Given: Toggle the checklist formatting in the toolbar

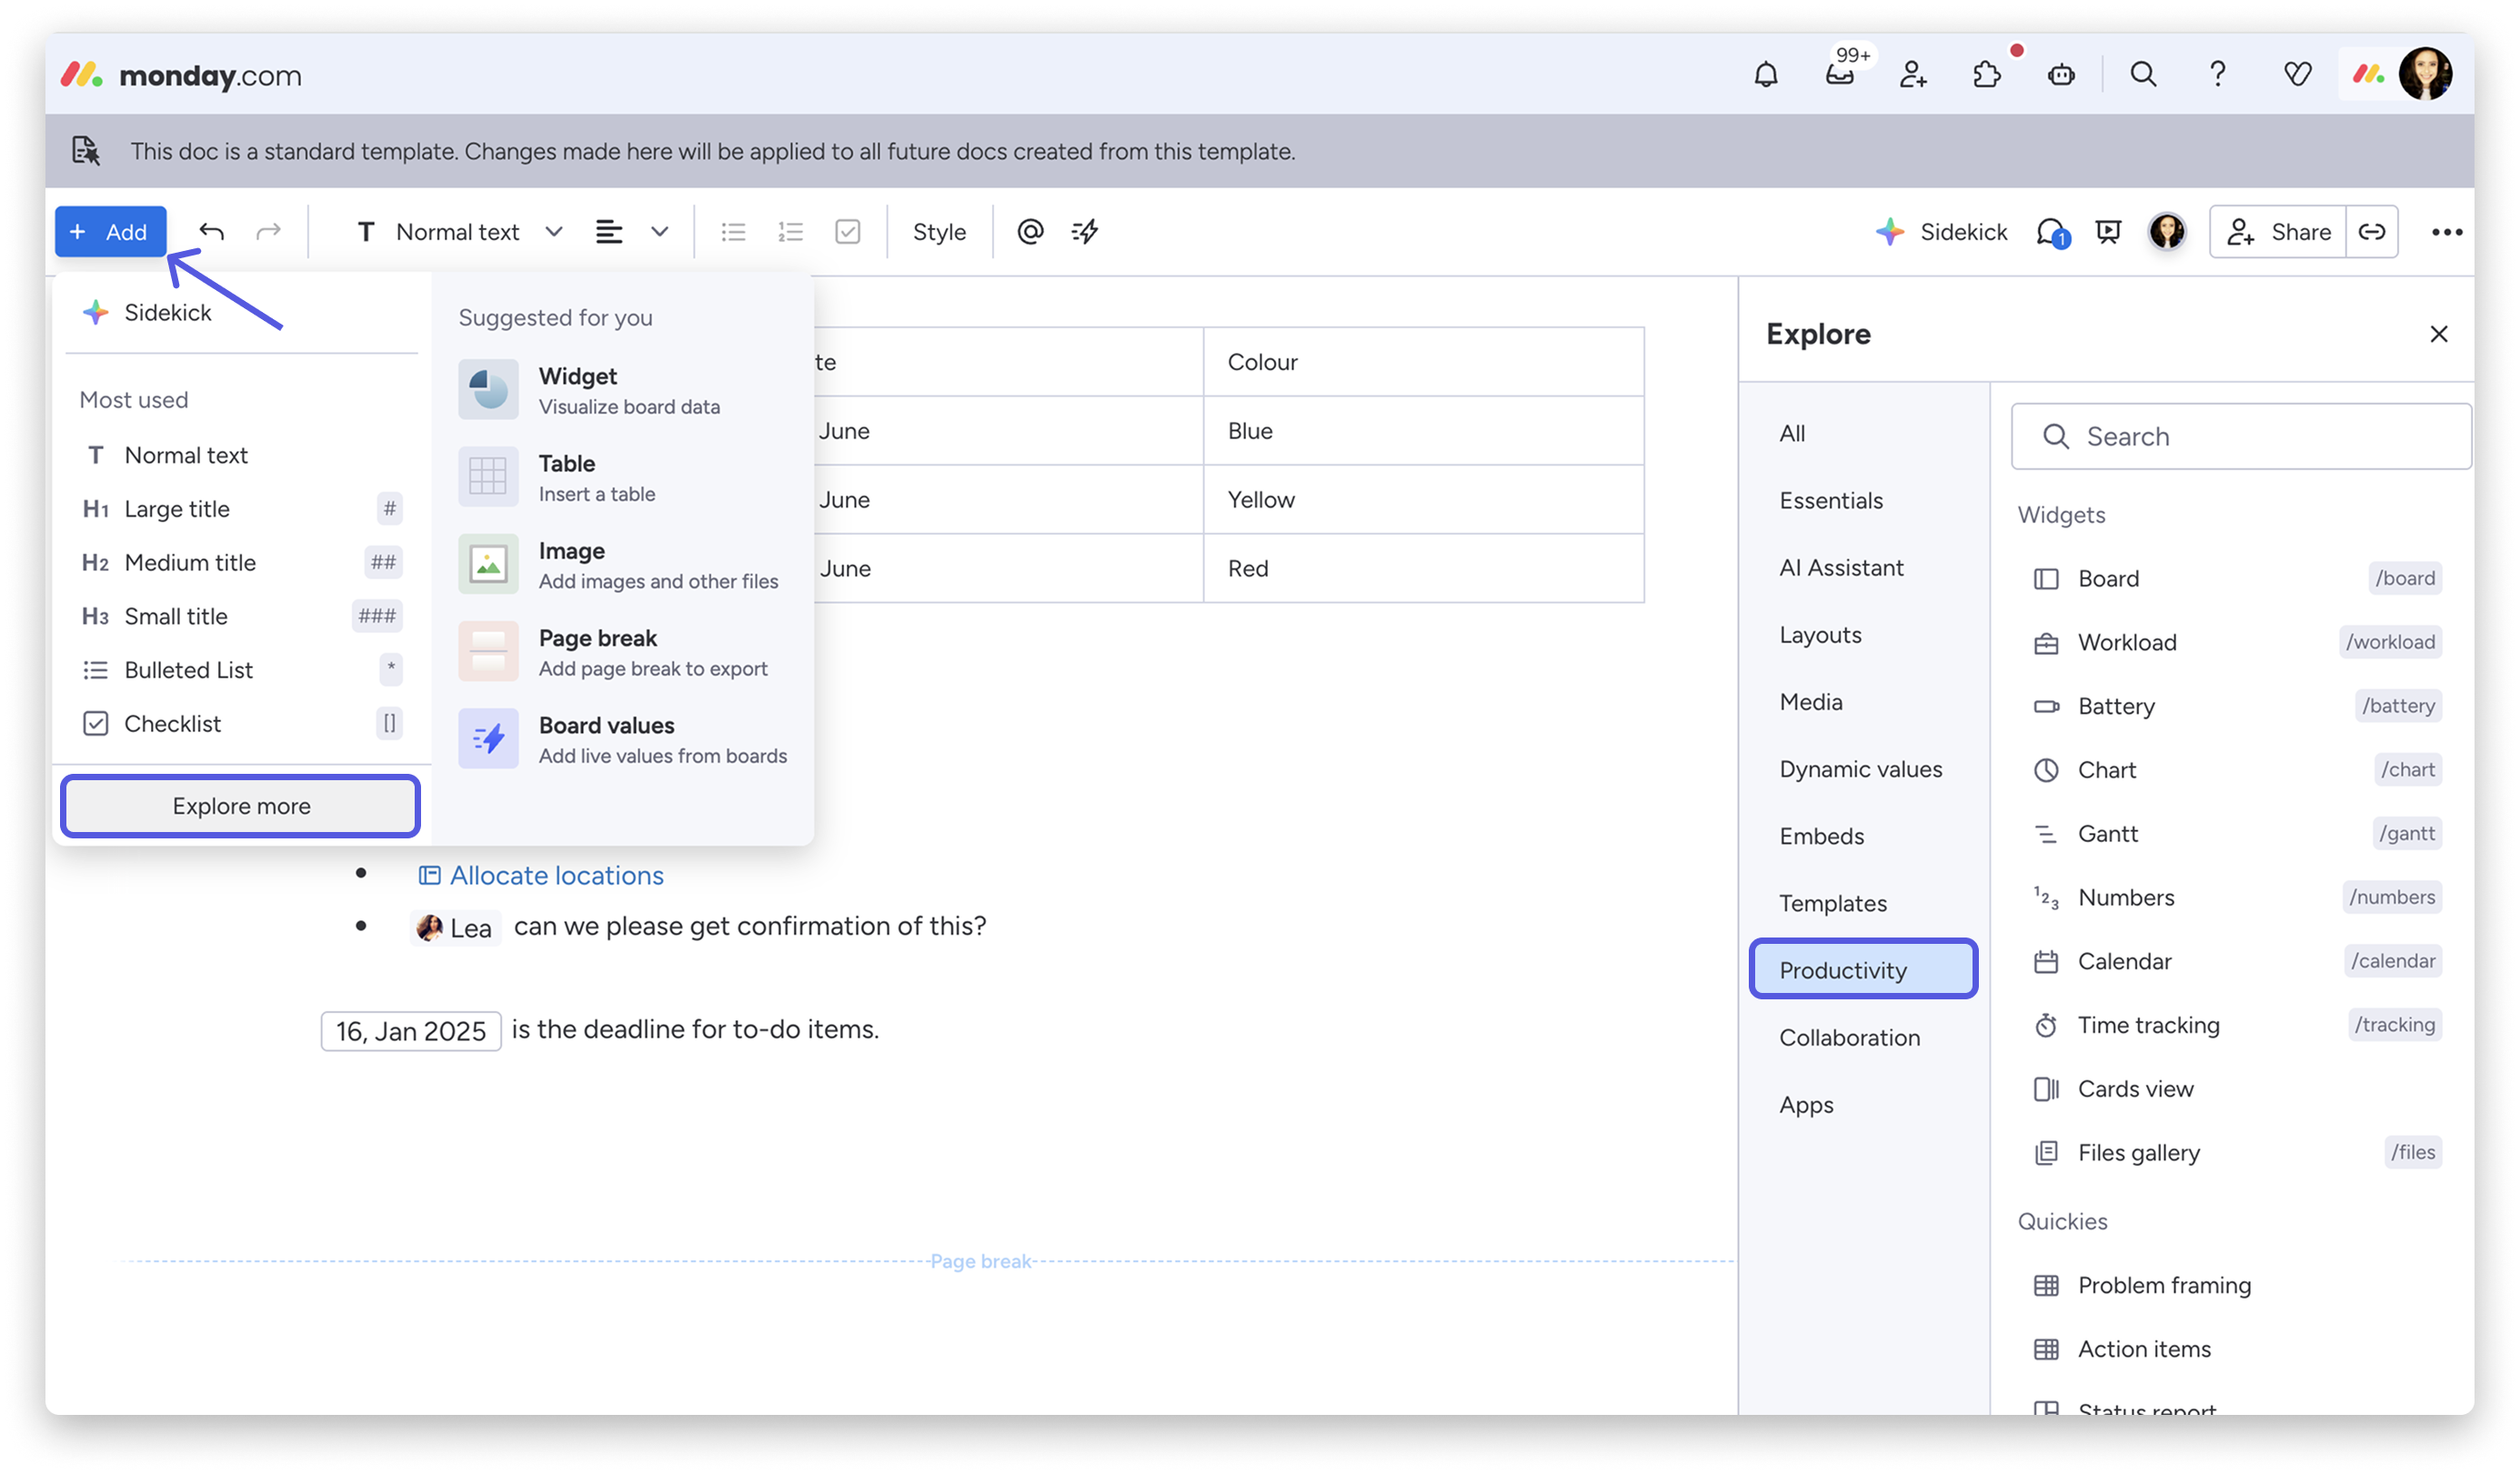Looking at the screenshot, I should pyautogui.click(x=848, y=231).
